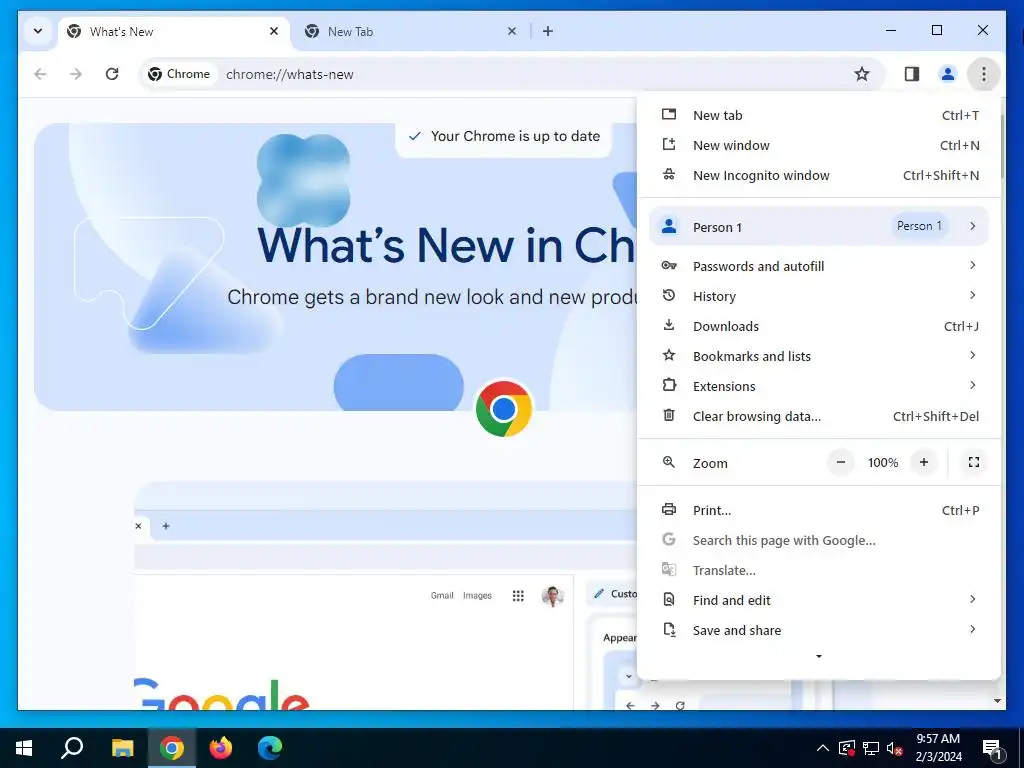Screen dimensions: 1024x768
Task: Open the Windows Start menu
Action: pyautogui.click(x=24, y=748)
